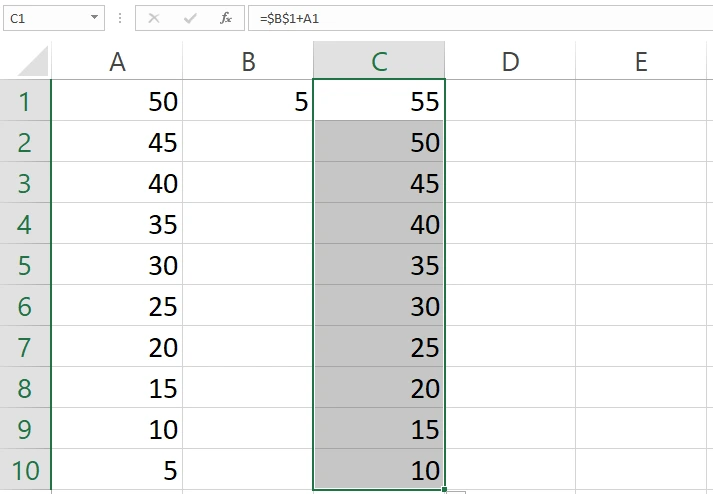Viewport: 713px width, 494px height.
Task: Click the Enter checkmark formula bar icon
Action: click(x=190, y=18)
